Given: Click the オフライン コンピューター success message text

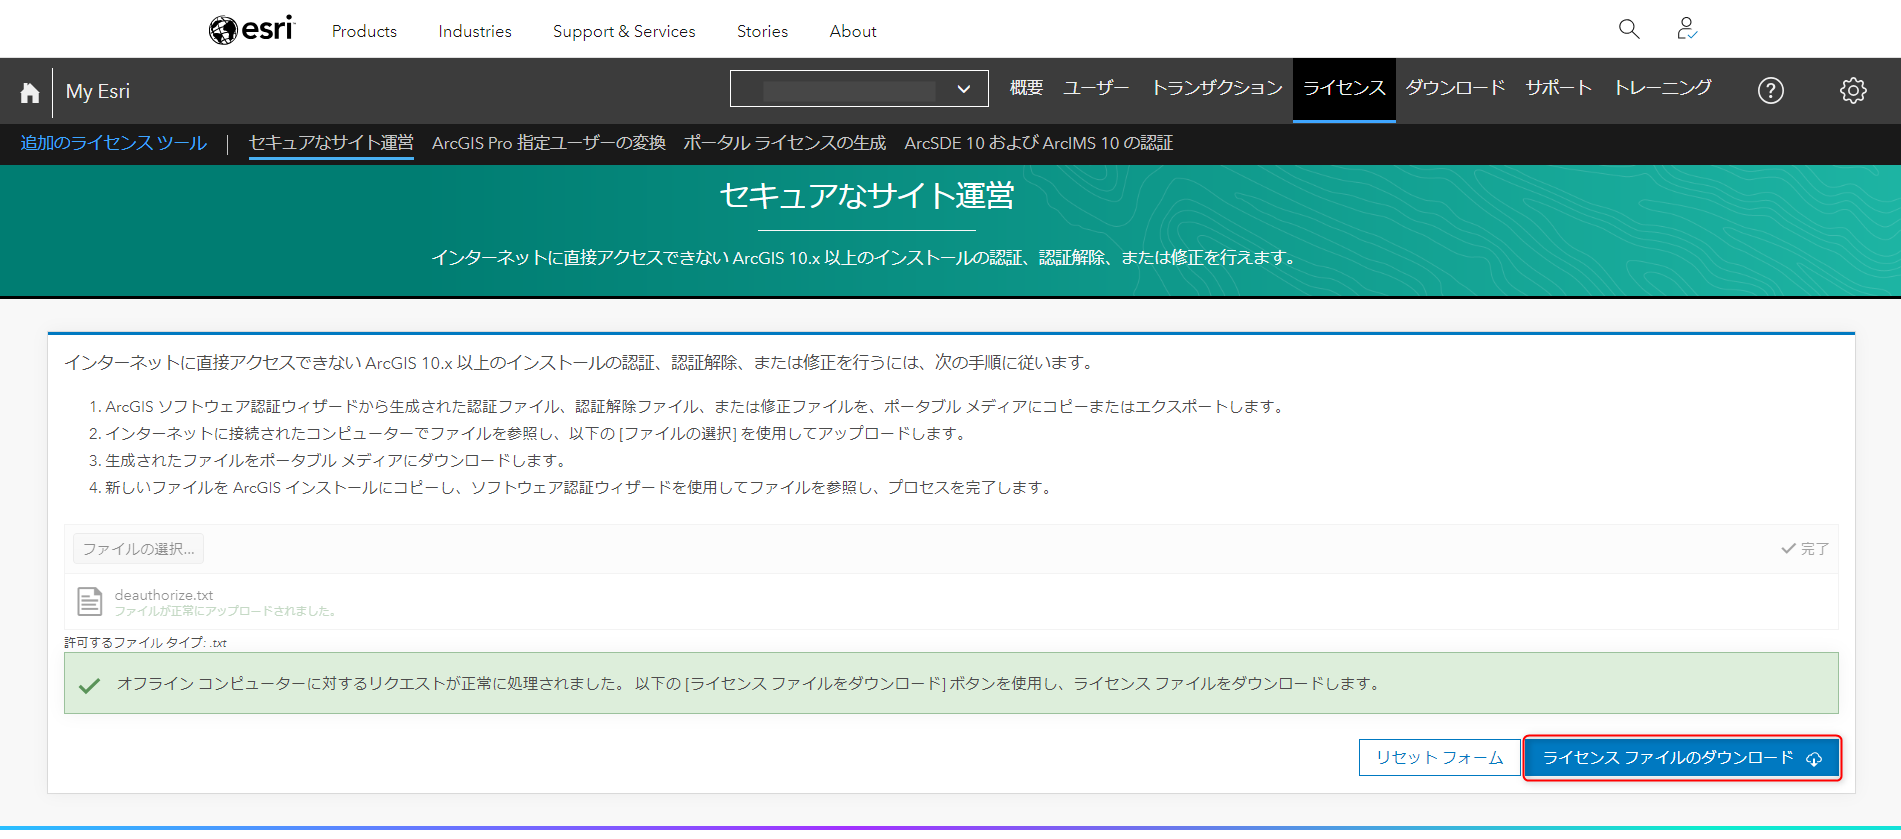Looking at the screenshot, I should pos(750,683).
